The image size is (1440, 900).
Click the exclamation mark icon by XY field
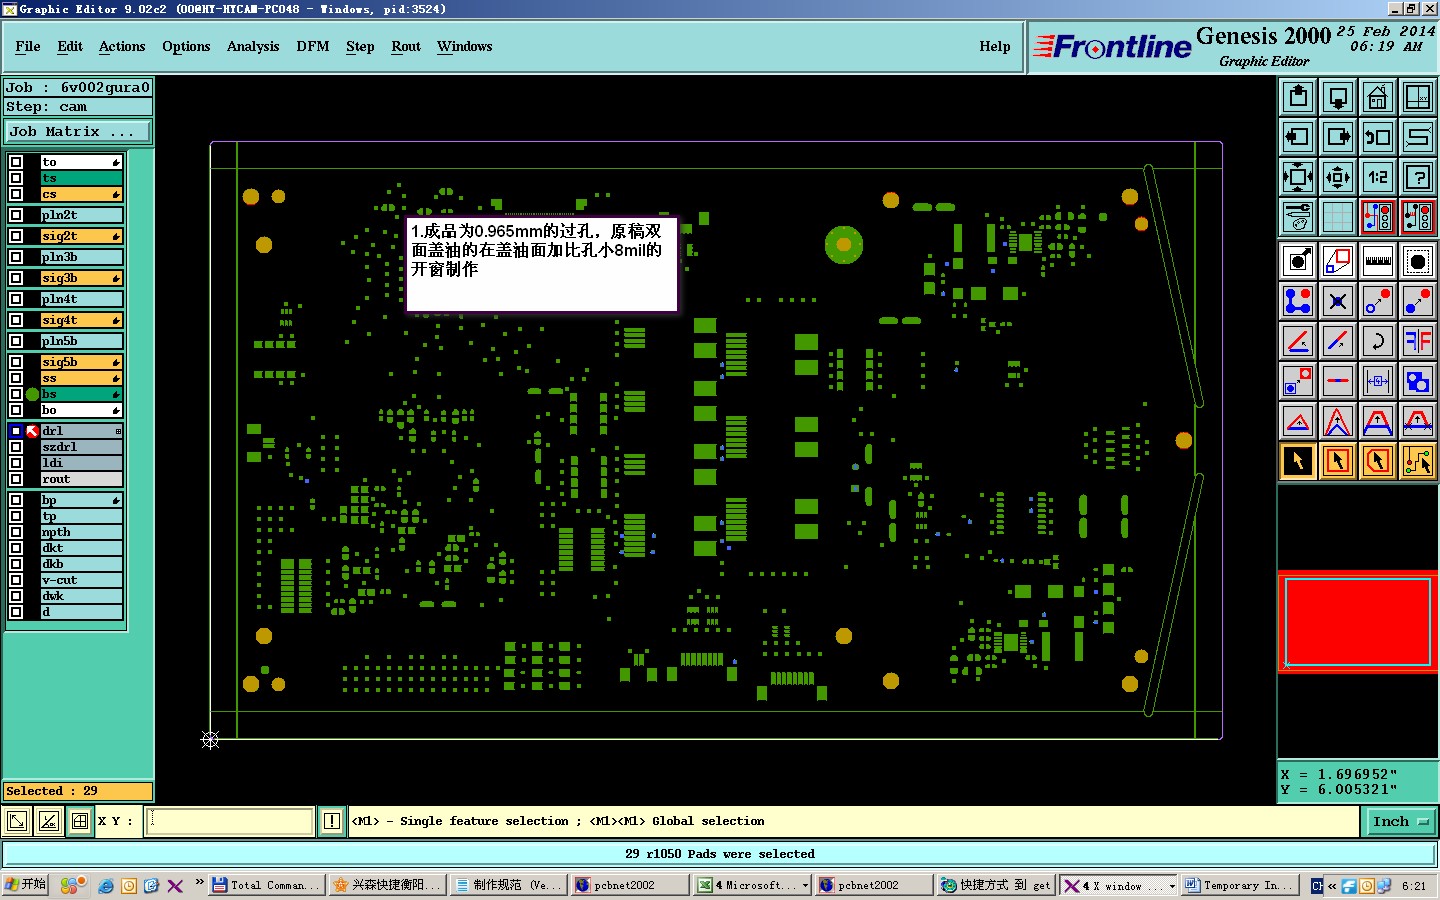(332, 822)
